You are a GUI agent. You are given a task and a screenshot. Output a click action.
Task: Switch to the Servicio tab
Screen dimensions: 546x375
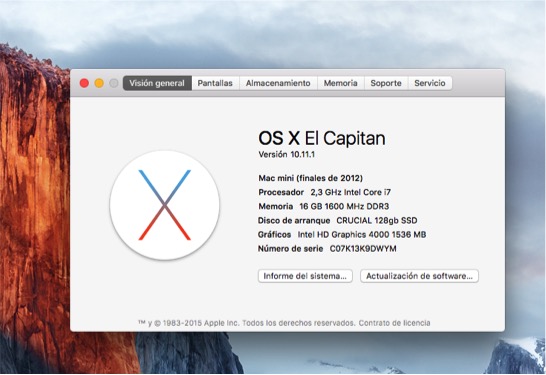point(430,83)
